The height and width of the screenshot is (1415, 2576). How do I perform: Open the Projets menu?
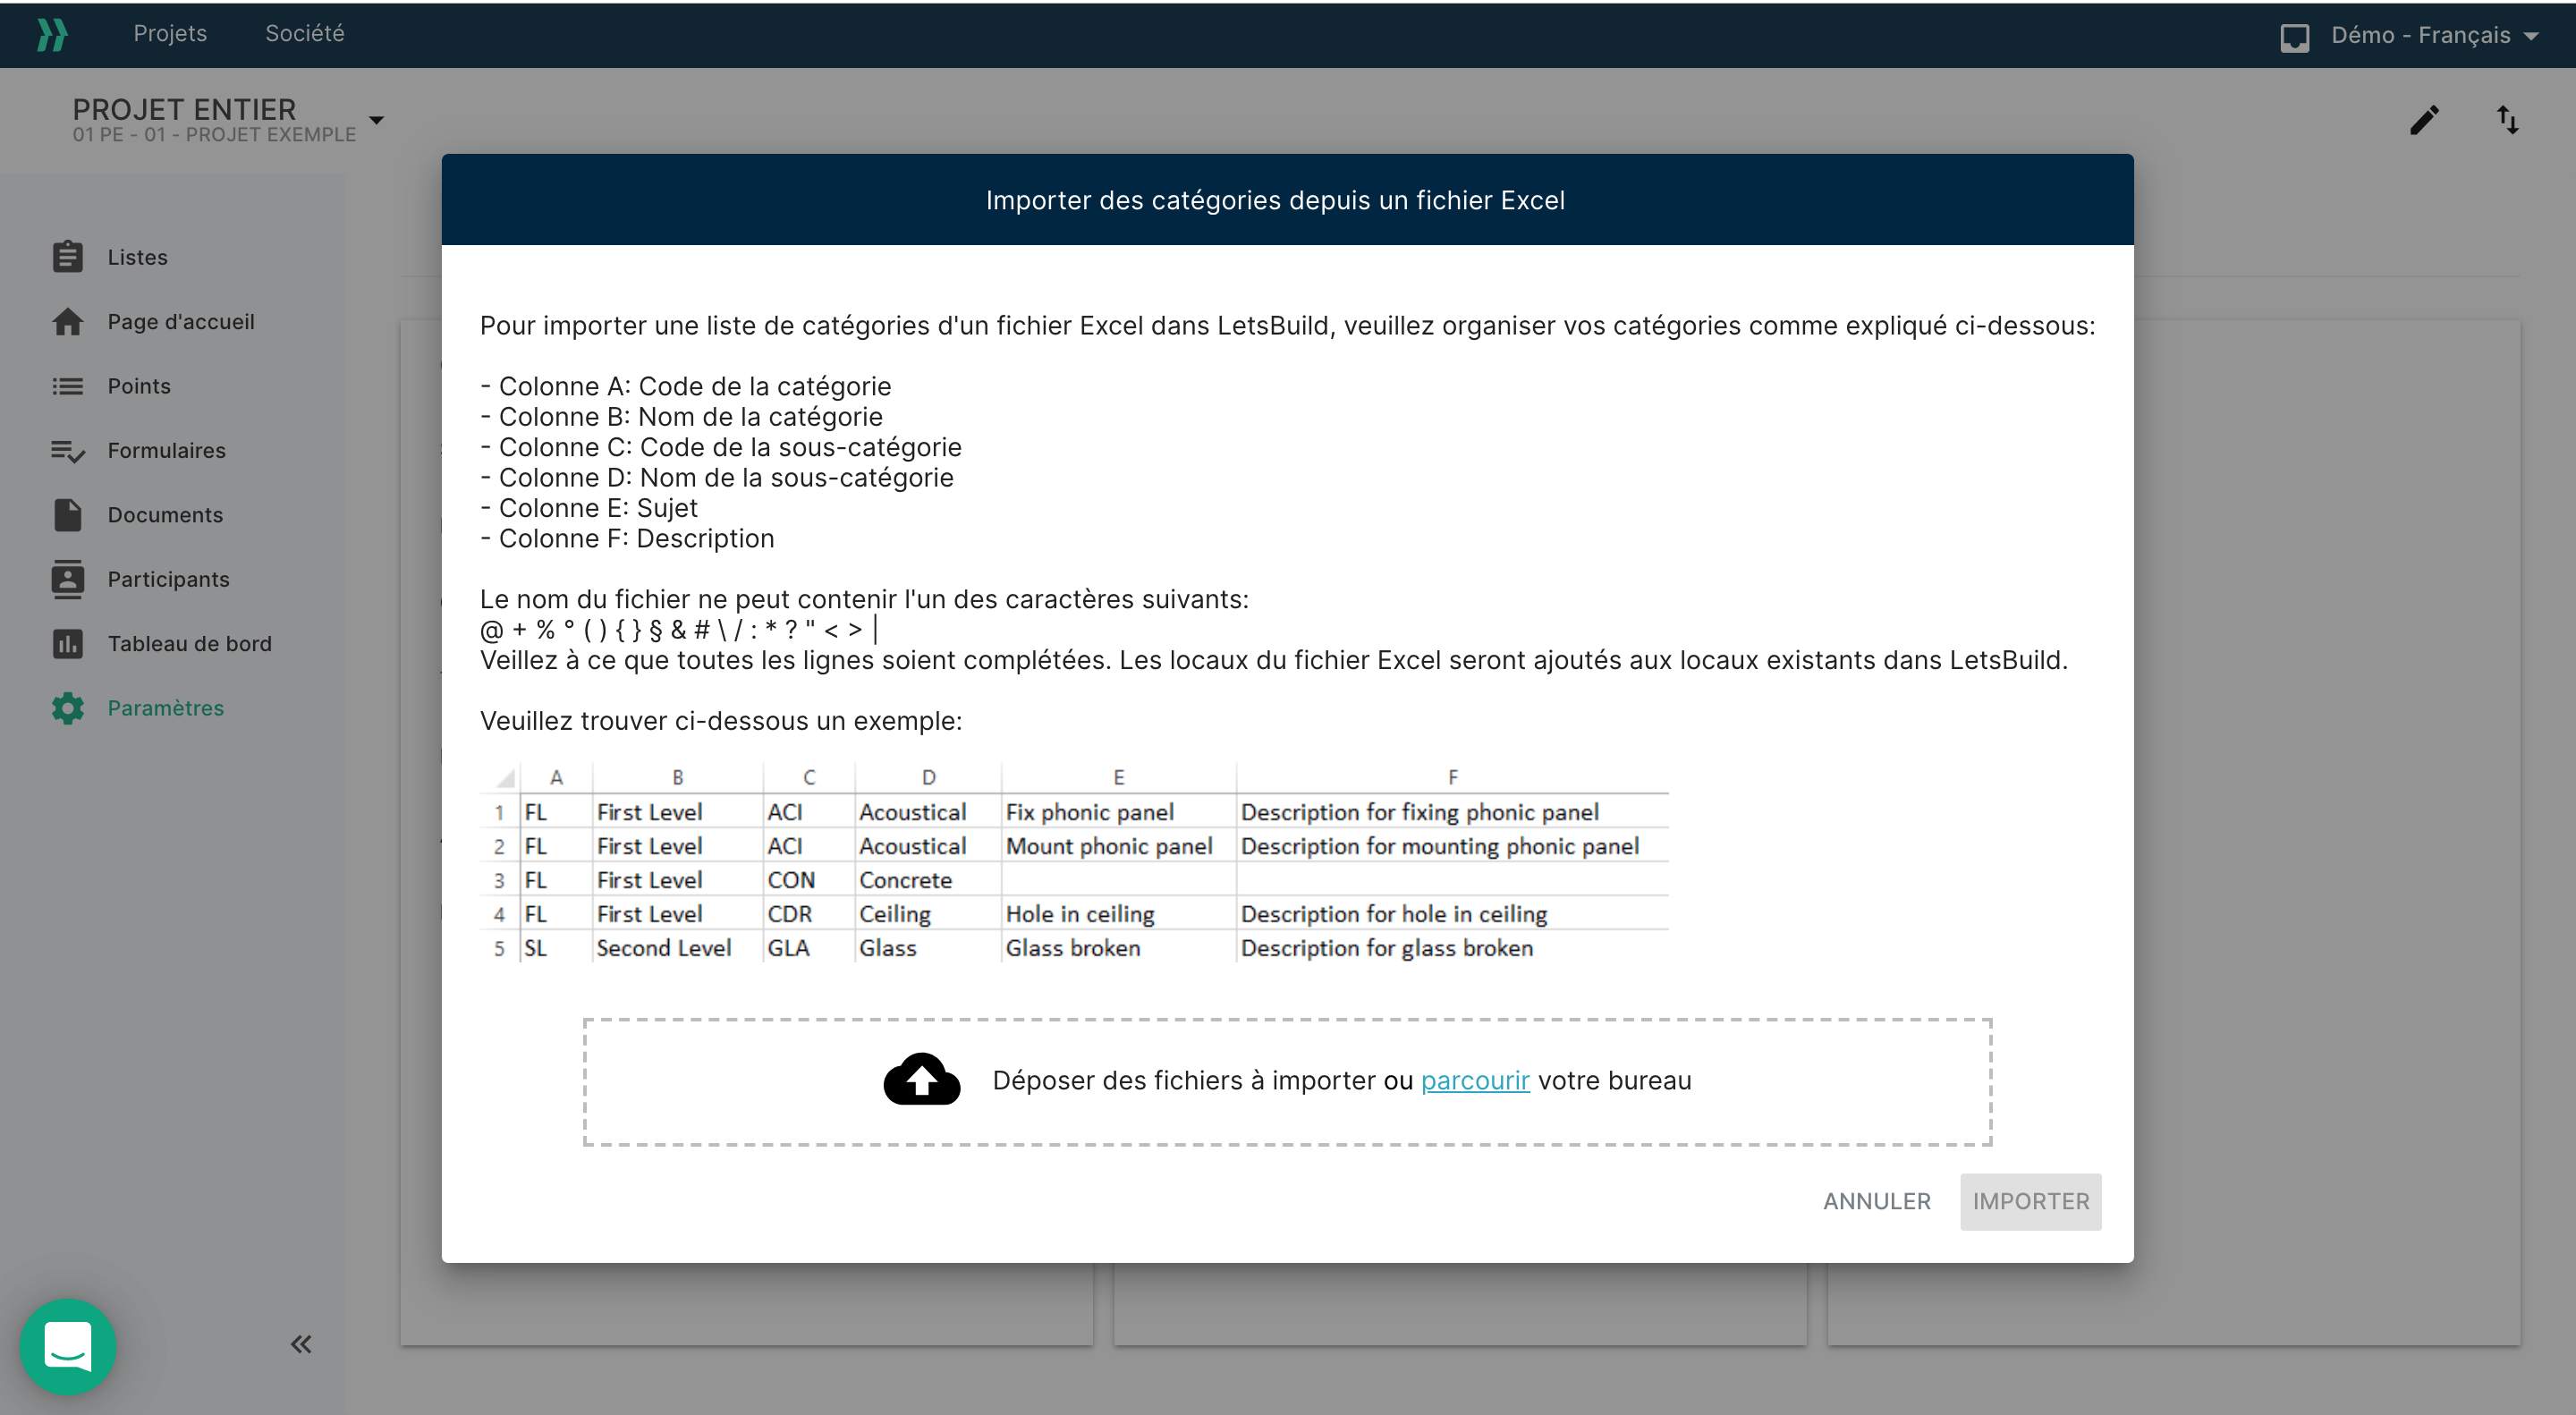(x=170, y=33)
